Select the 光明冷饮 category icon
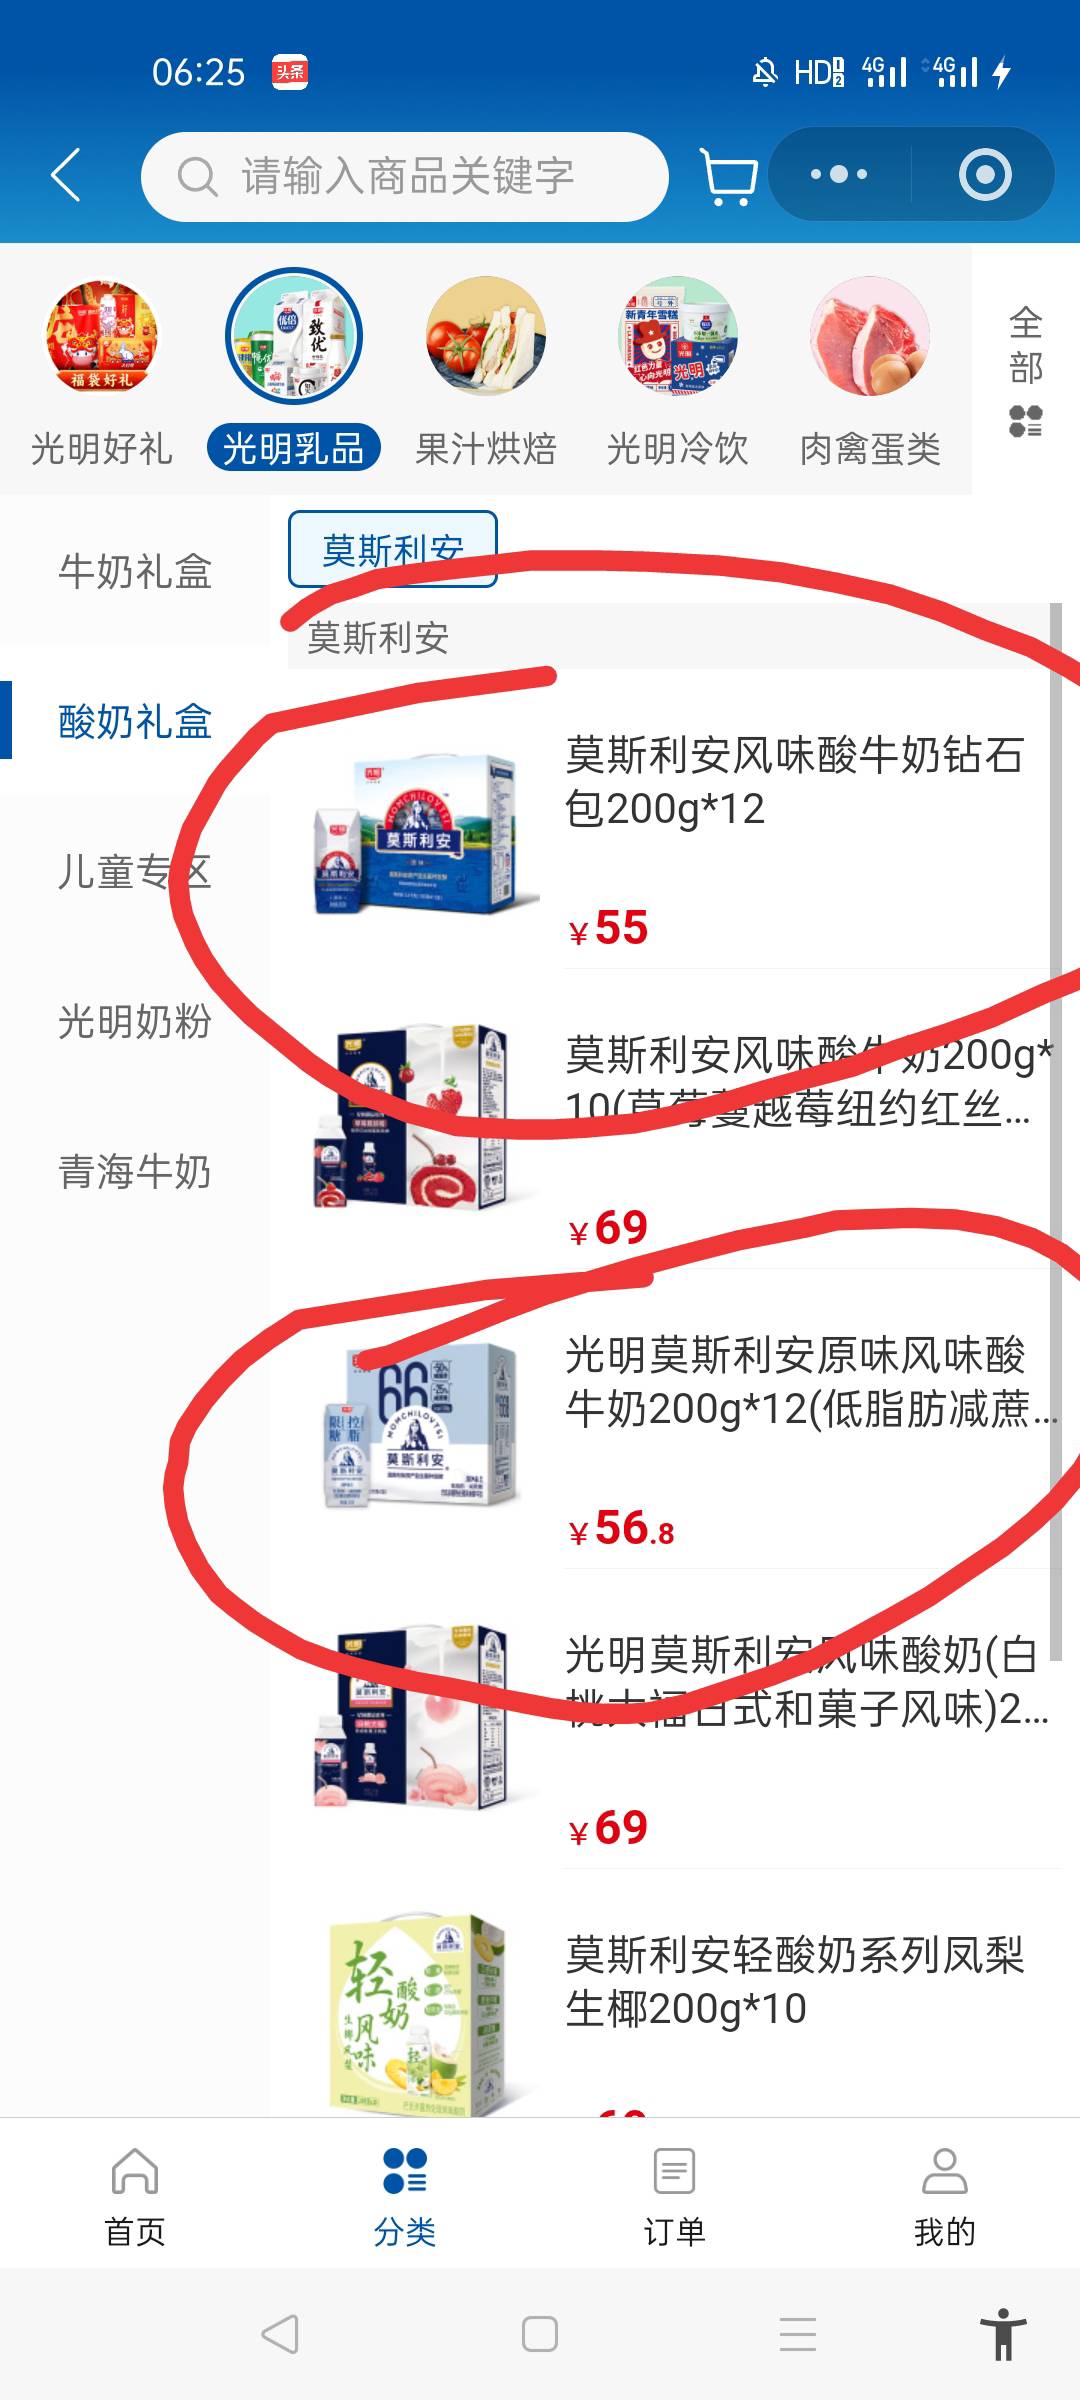 (678, 337)
